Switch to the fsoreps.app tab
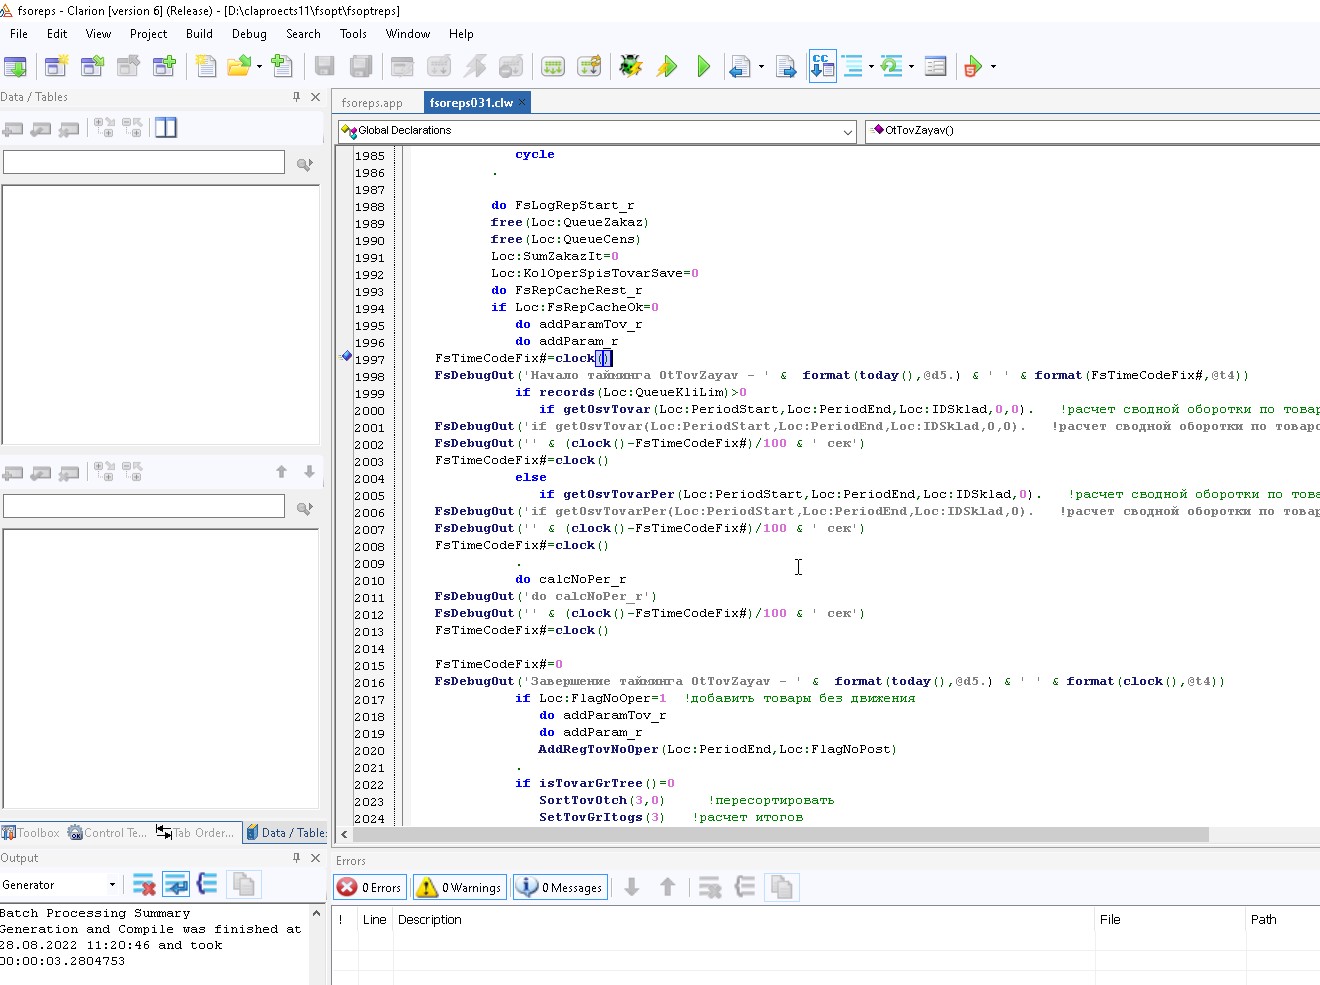Image resolution: width=1320 pixels, height=985 pixels. click(372, 103)
